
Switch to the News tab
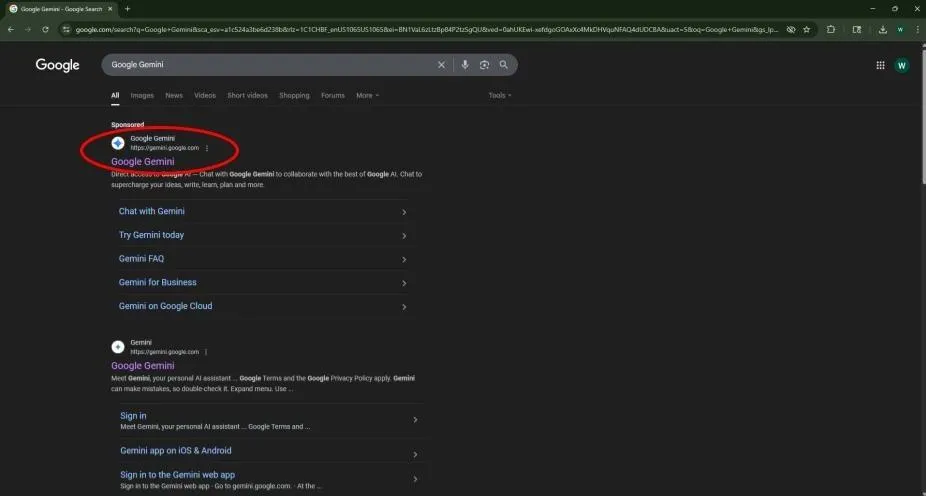[174, 96]
